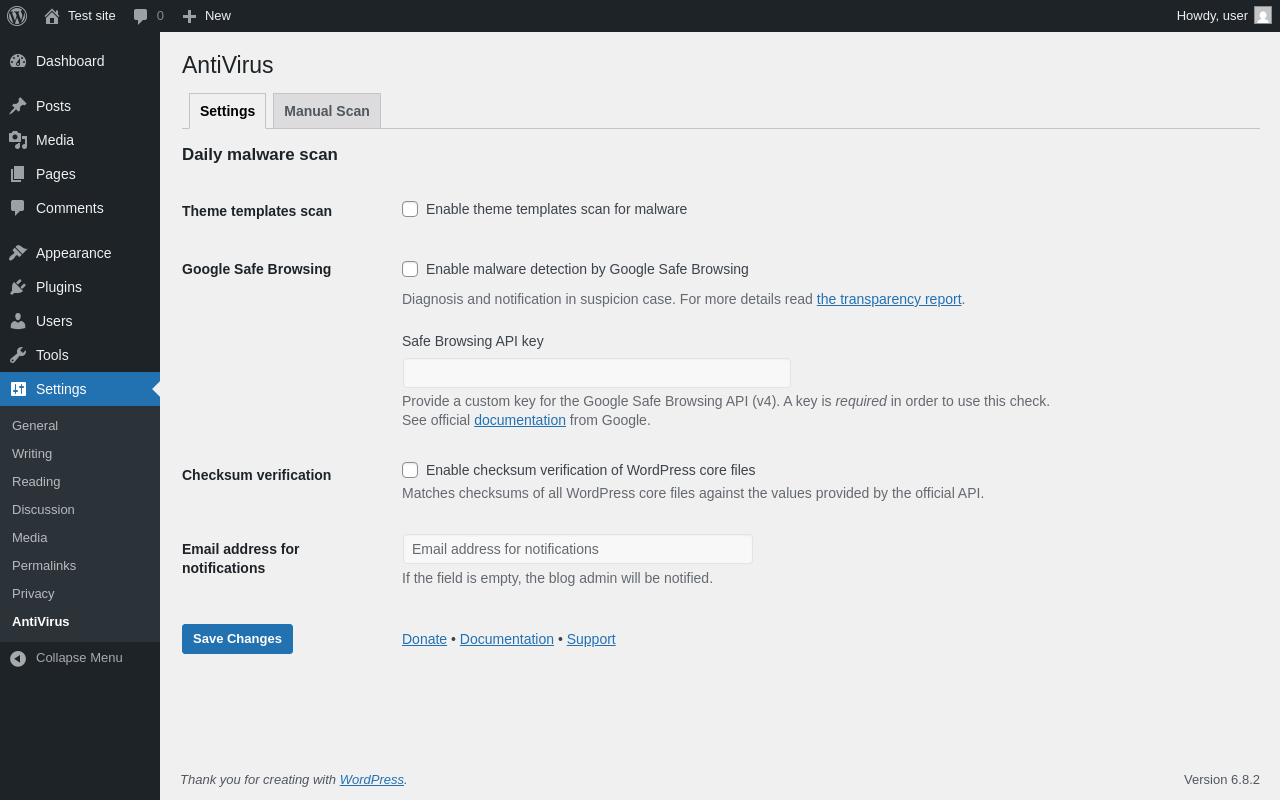Open AntiVirus settings submenu item
Viewport: 1280px width, 800px height.
tap(41, 622)
